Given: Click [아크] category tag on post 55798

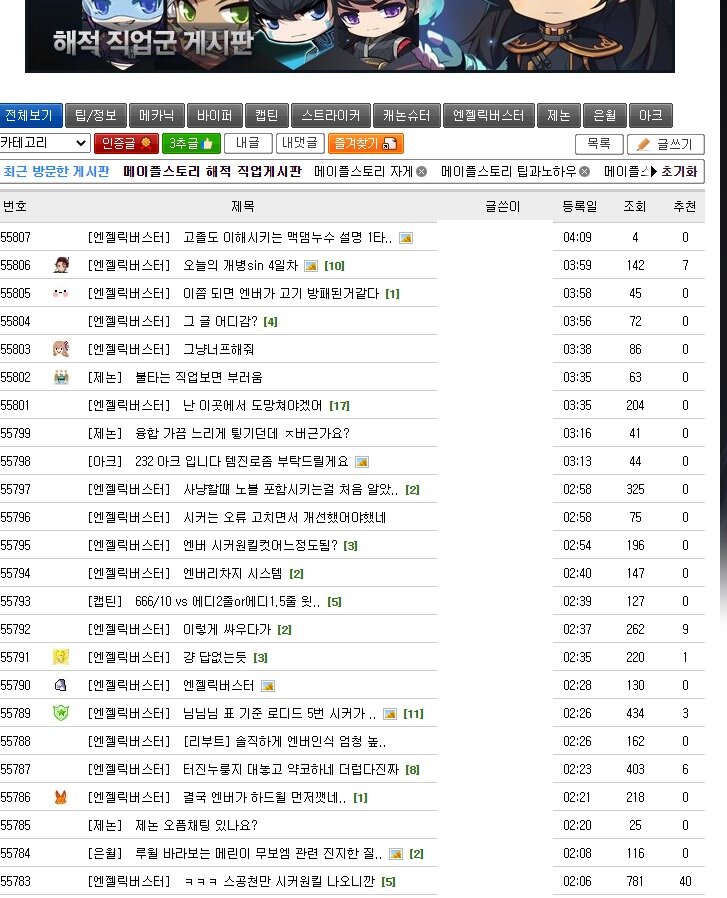Looking at the screenshot, I should pos(105,462).
